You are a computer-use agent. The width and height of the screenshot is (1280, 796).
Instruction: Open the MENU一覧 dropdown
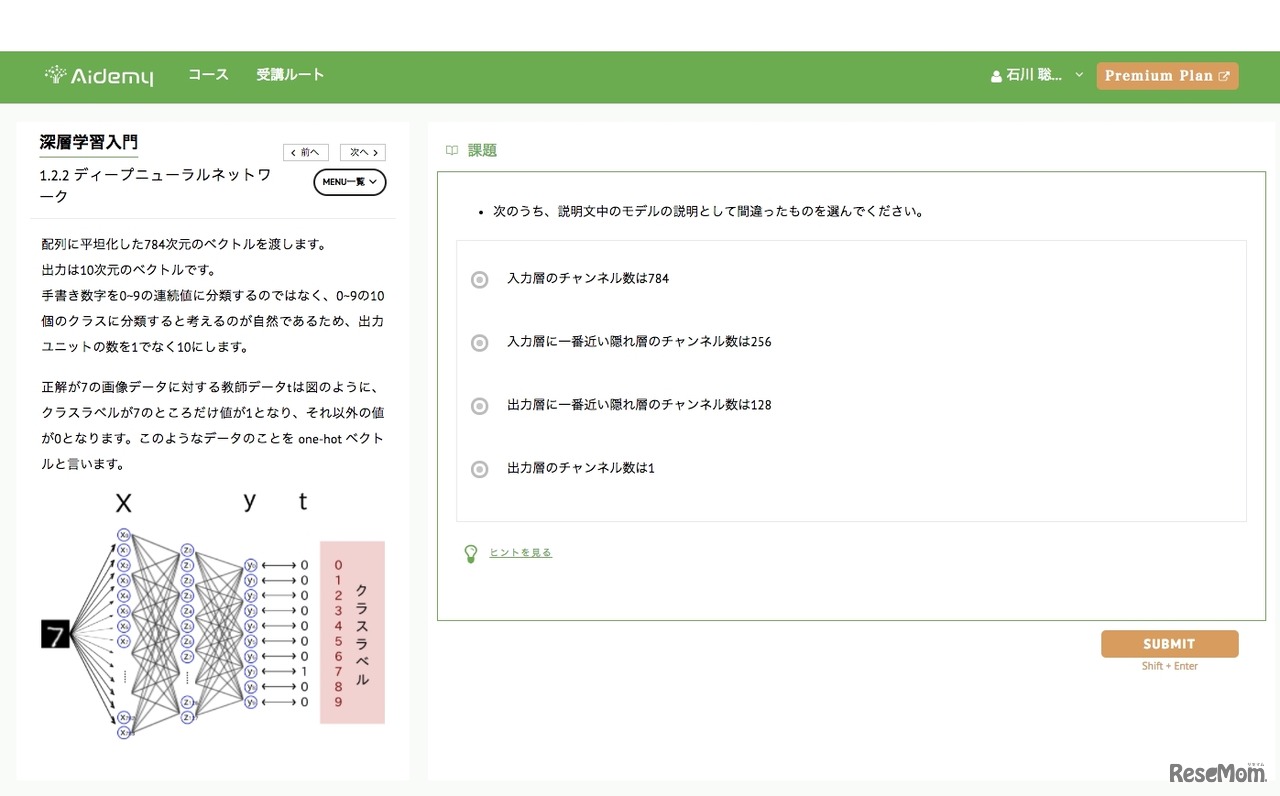point(350,182)
